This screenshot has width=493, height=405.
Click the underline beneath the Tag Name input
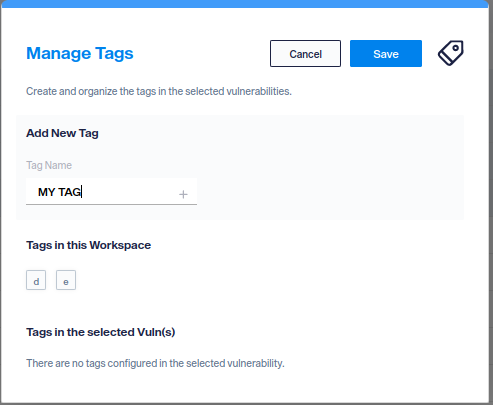coord(111,204)
